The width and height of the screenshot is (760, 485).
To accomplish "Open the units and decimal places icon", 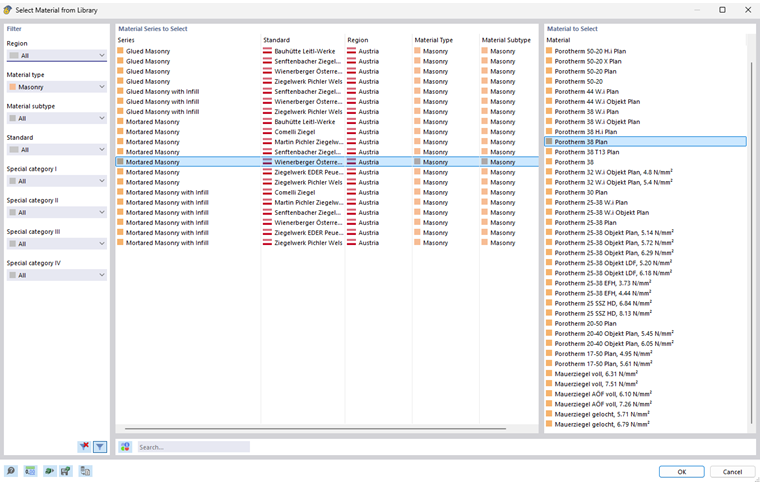I will (x=31, y=471).
